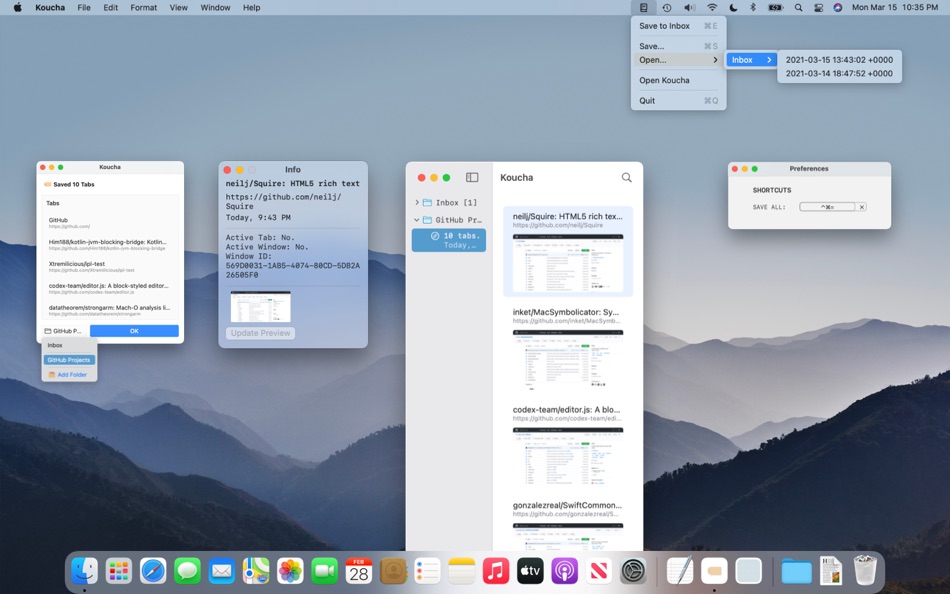
Task: Open the Mail app in the Dock
Action: click(x=222, y=571)
